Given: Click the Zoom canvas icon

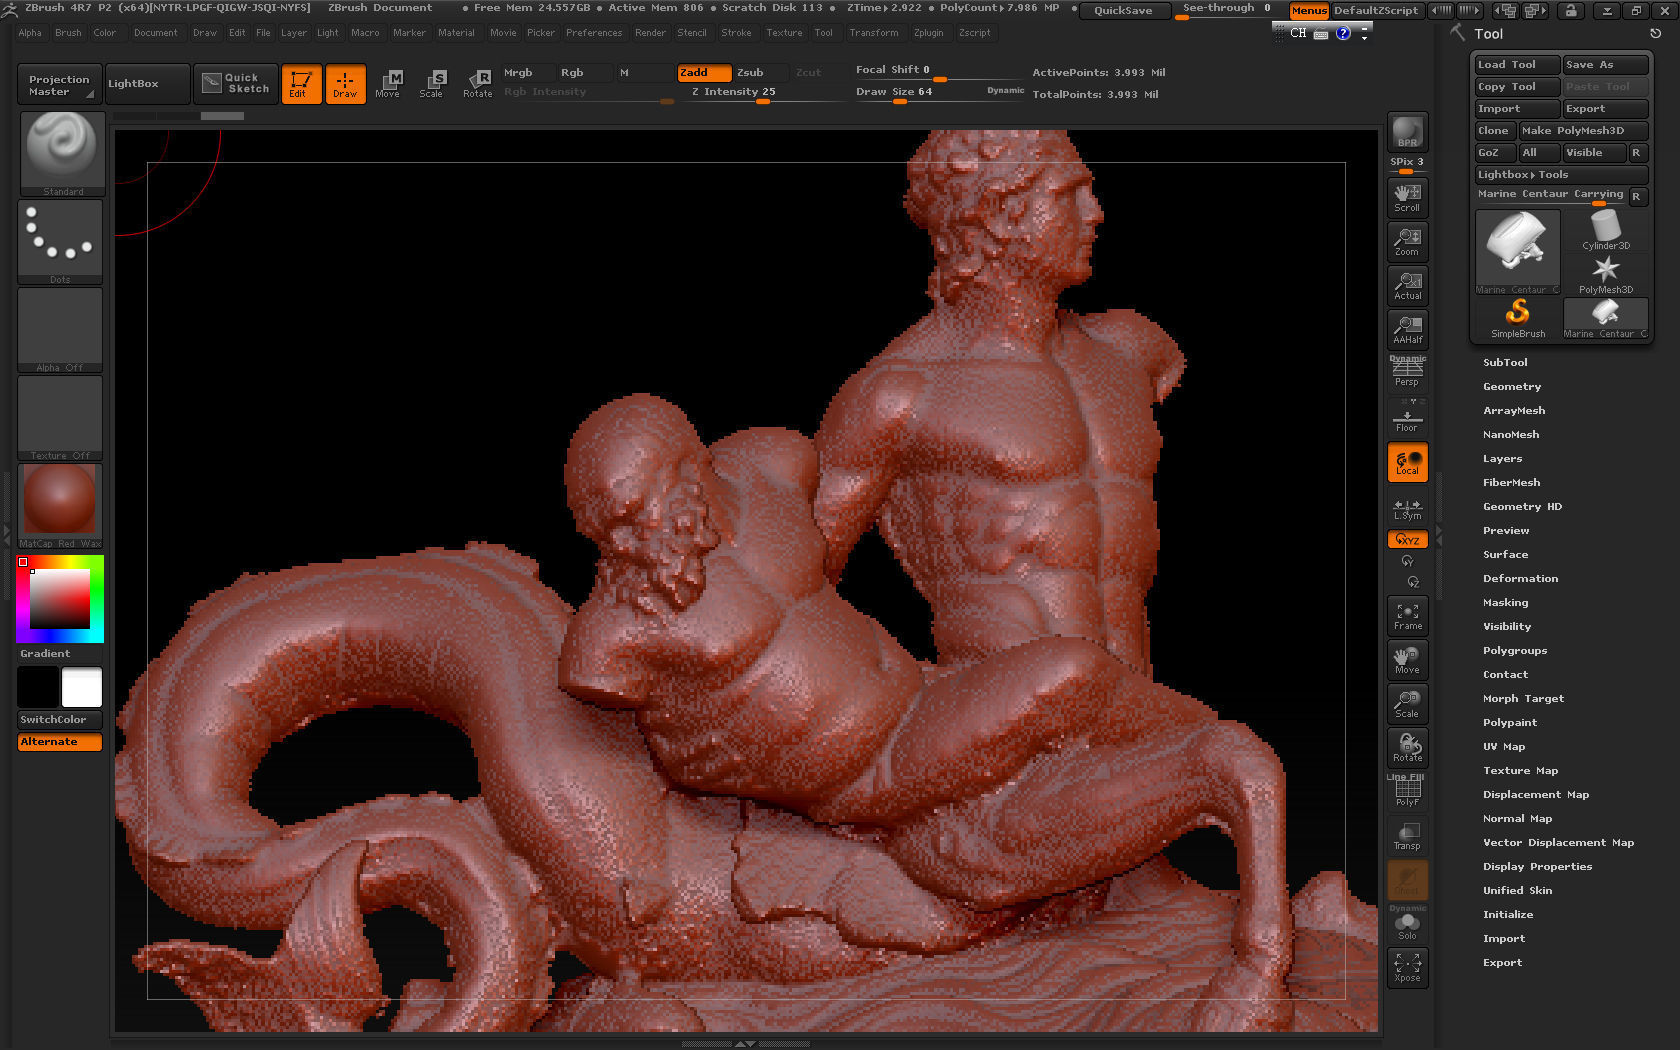Looking at the screenshot, I should 1407,242.
